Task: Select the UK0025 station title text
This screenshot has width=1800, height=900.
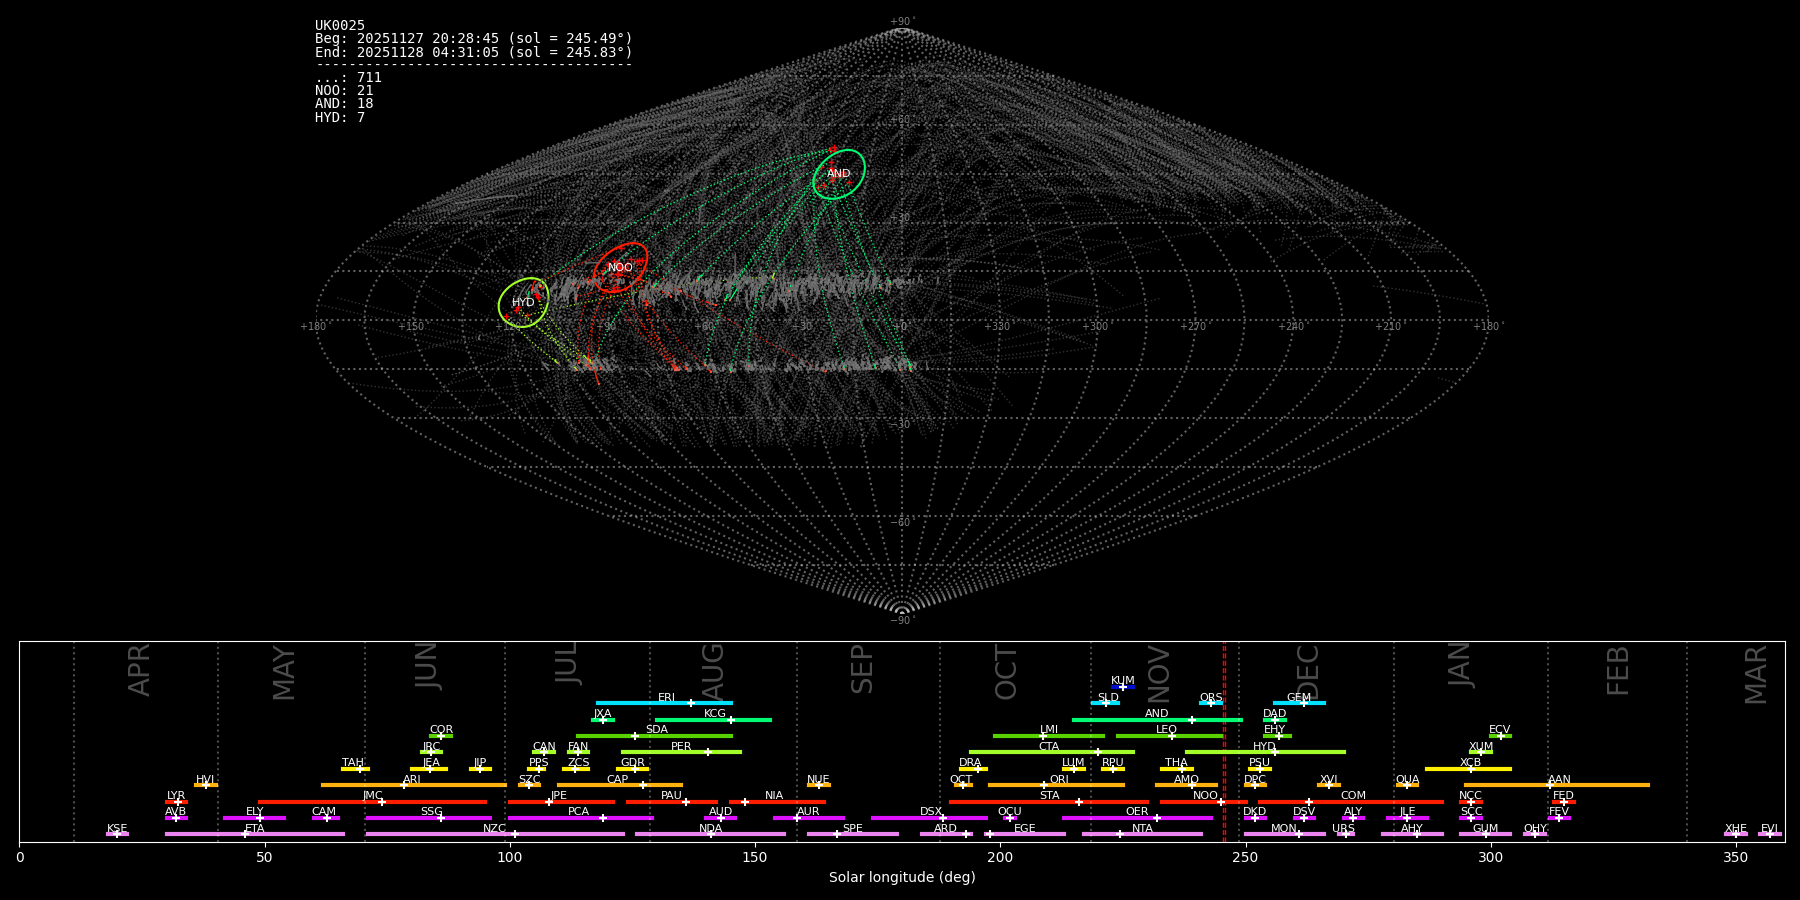Action: 340,26
